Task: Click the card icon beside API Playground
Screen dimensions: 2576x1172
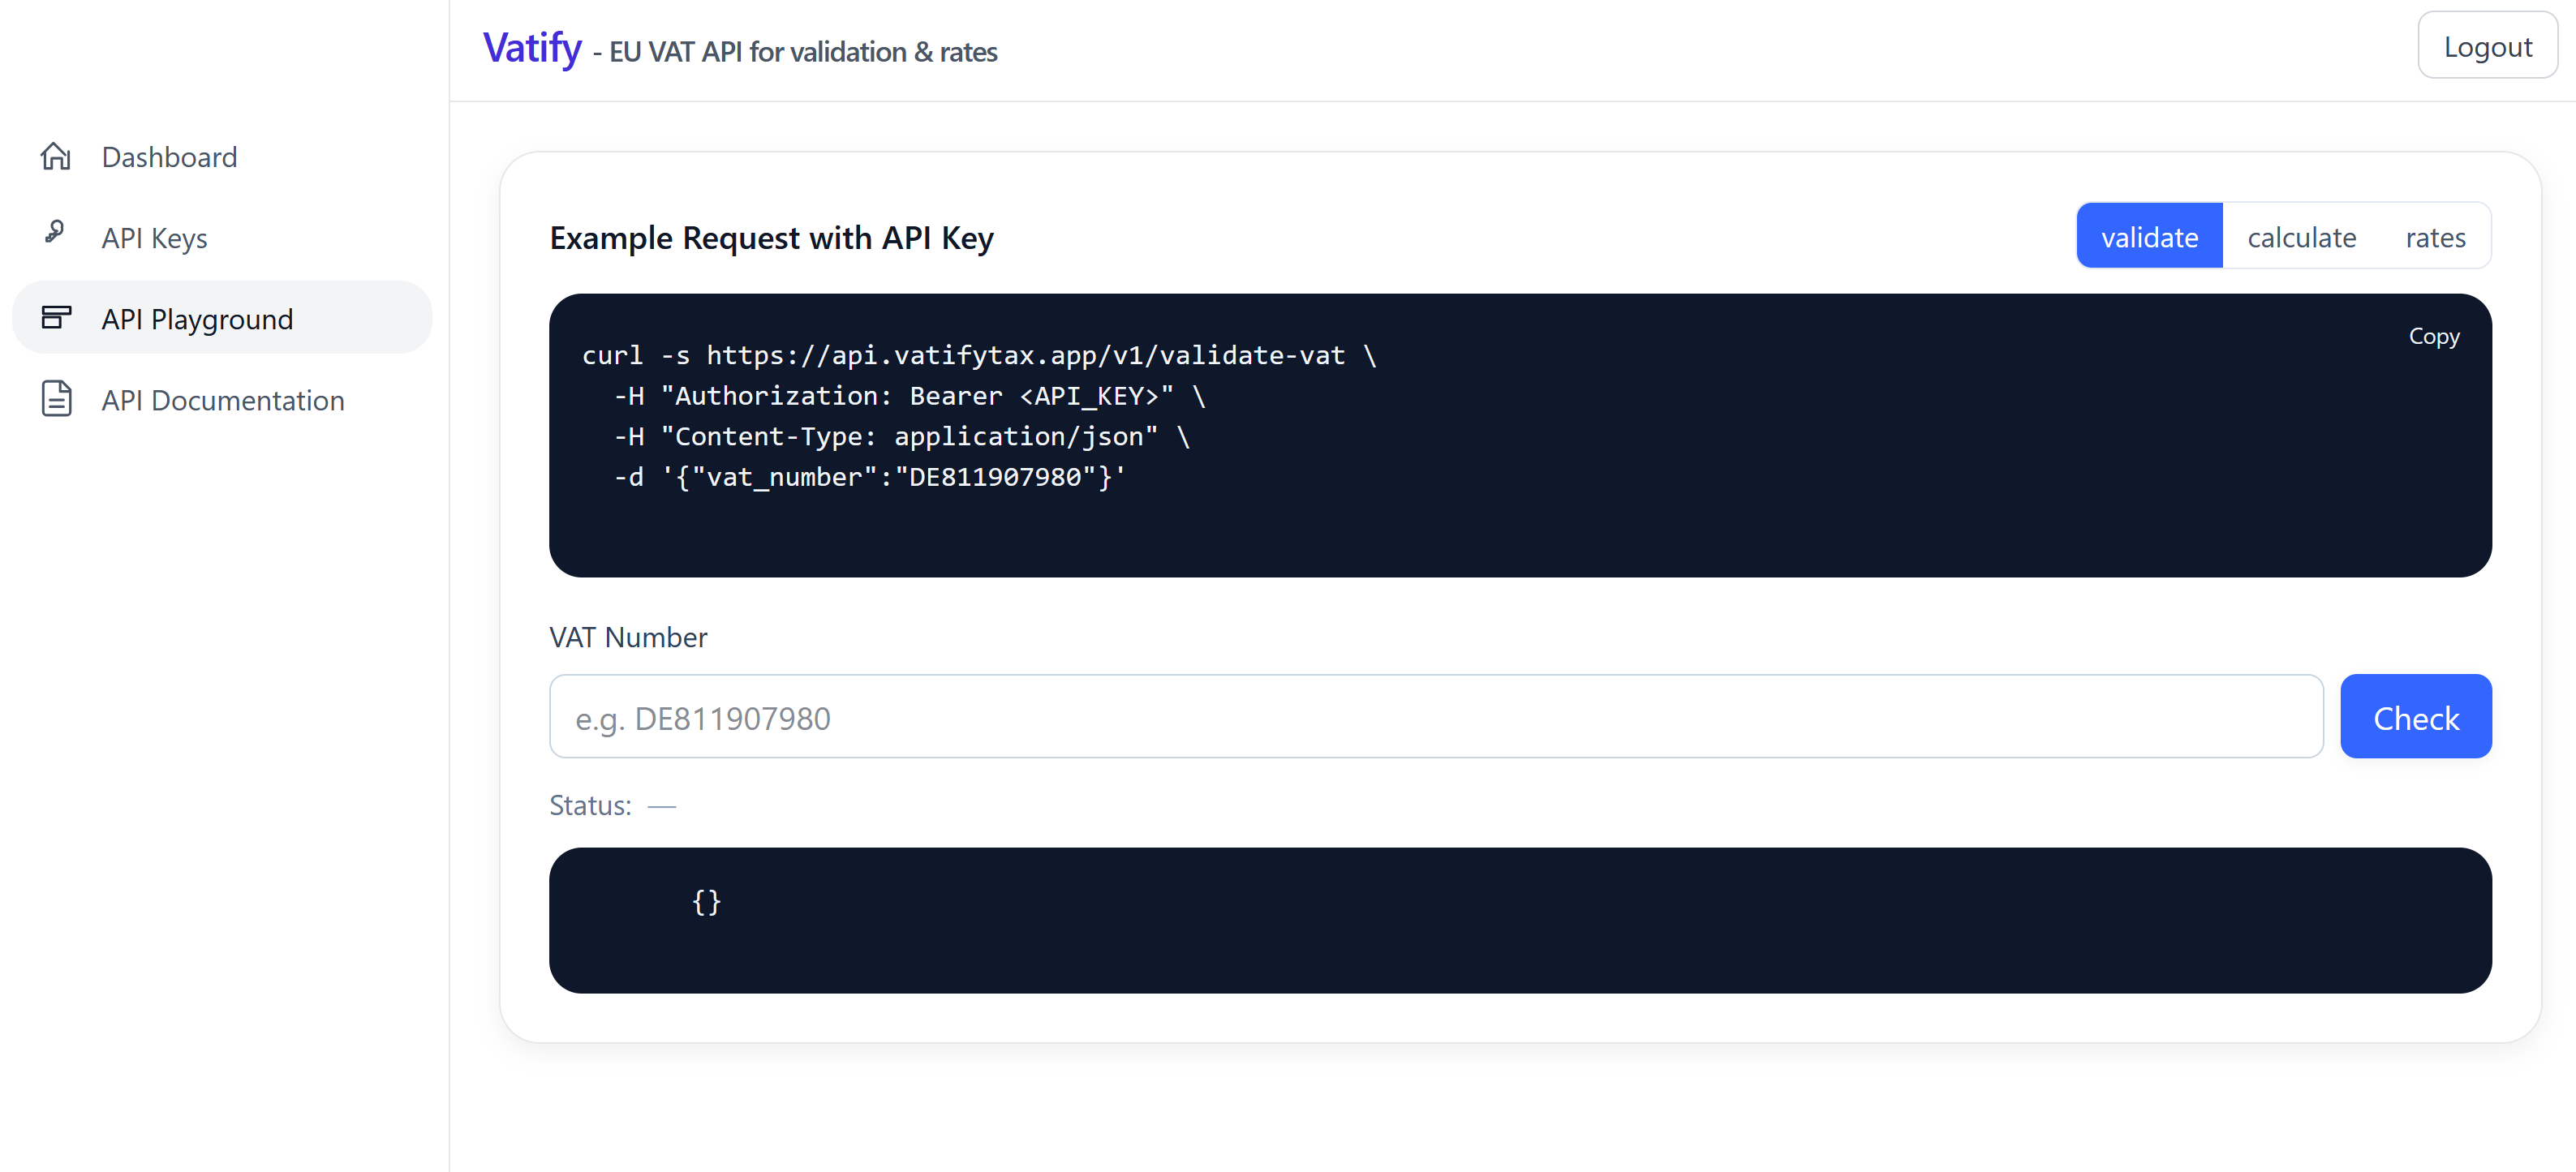Action: pyautogui.click(x=55, y=317)
